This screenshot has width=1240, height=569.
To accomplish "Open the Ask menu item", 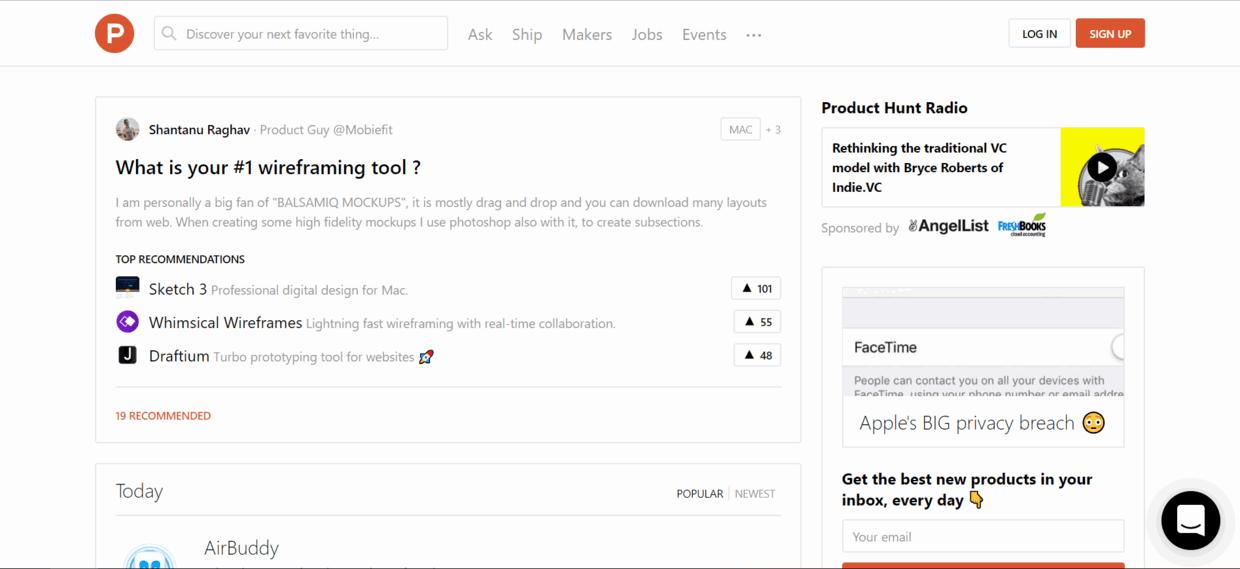I will coord(480,35).
